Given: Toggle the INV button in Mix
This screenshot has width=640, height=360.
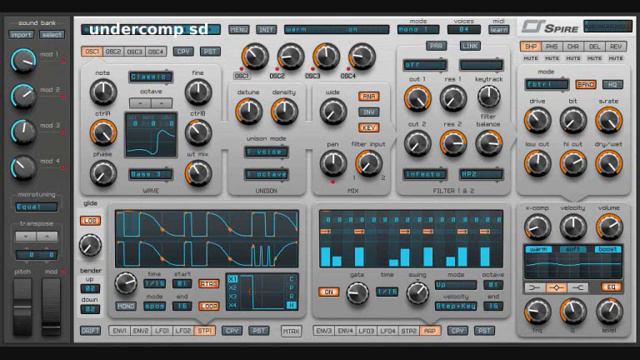Looking at the screenshot, I should point(369,112).
